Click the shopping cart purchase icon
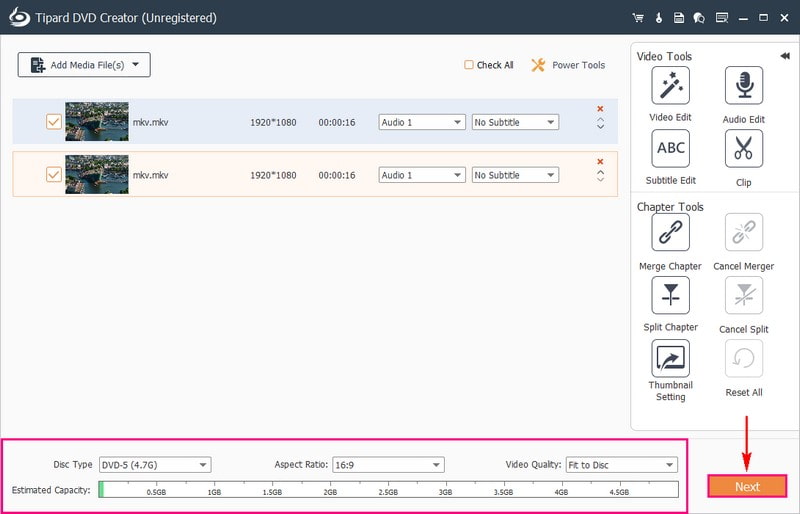The height and width of the screenshot is (514, 800). [x=638, y=18]
